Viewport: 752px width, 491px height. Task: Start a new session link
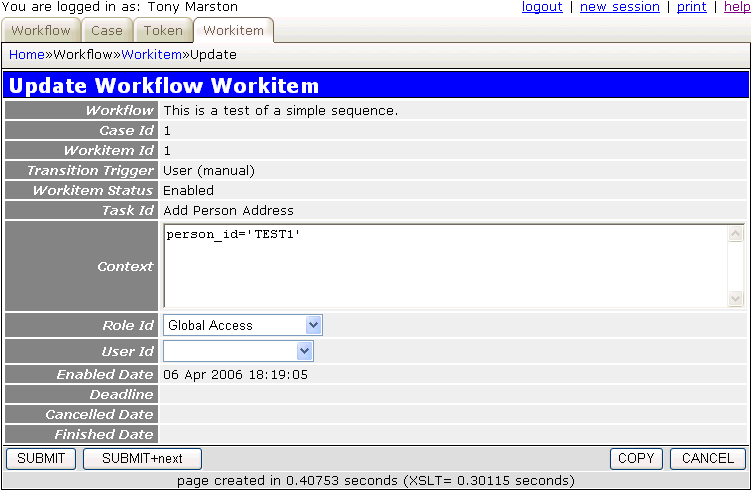click(x=620, y=7)
